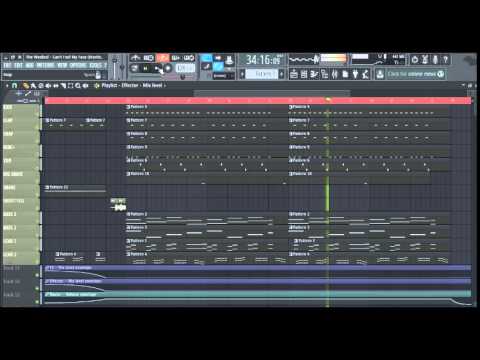Open the playlist view from window toolbar

(x=294, y=74)
